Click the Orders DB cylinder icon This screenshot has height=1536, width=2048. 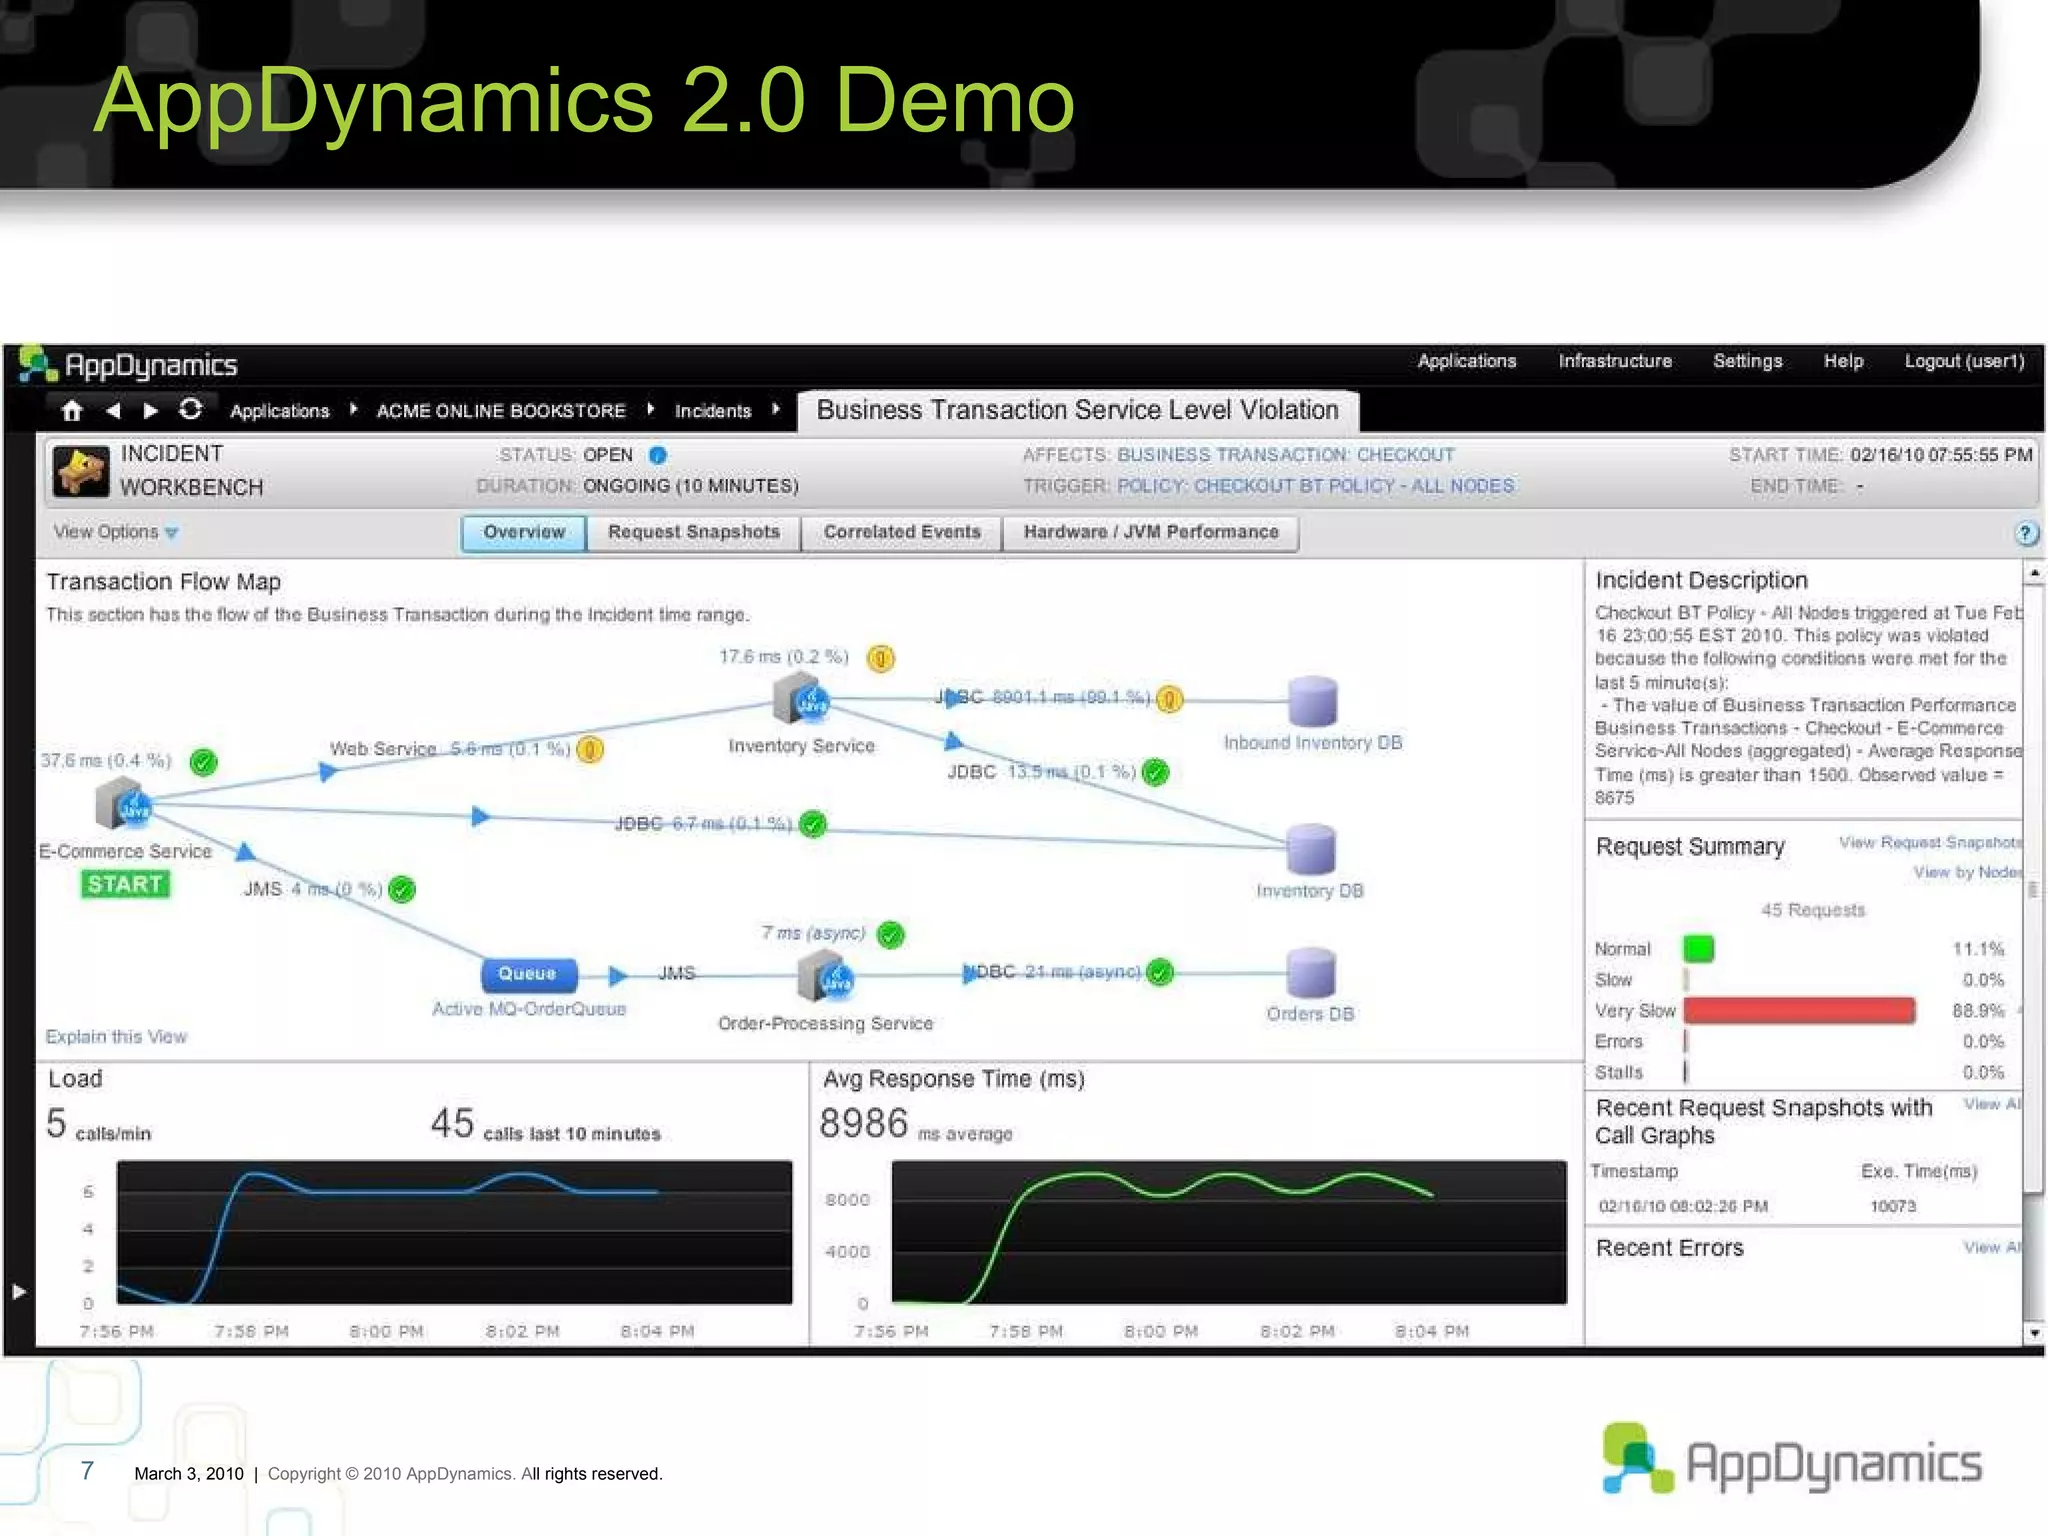[x=1311, y=973]
